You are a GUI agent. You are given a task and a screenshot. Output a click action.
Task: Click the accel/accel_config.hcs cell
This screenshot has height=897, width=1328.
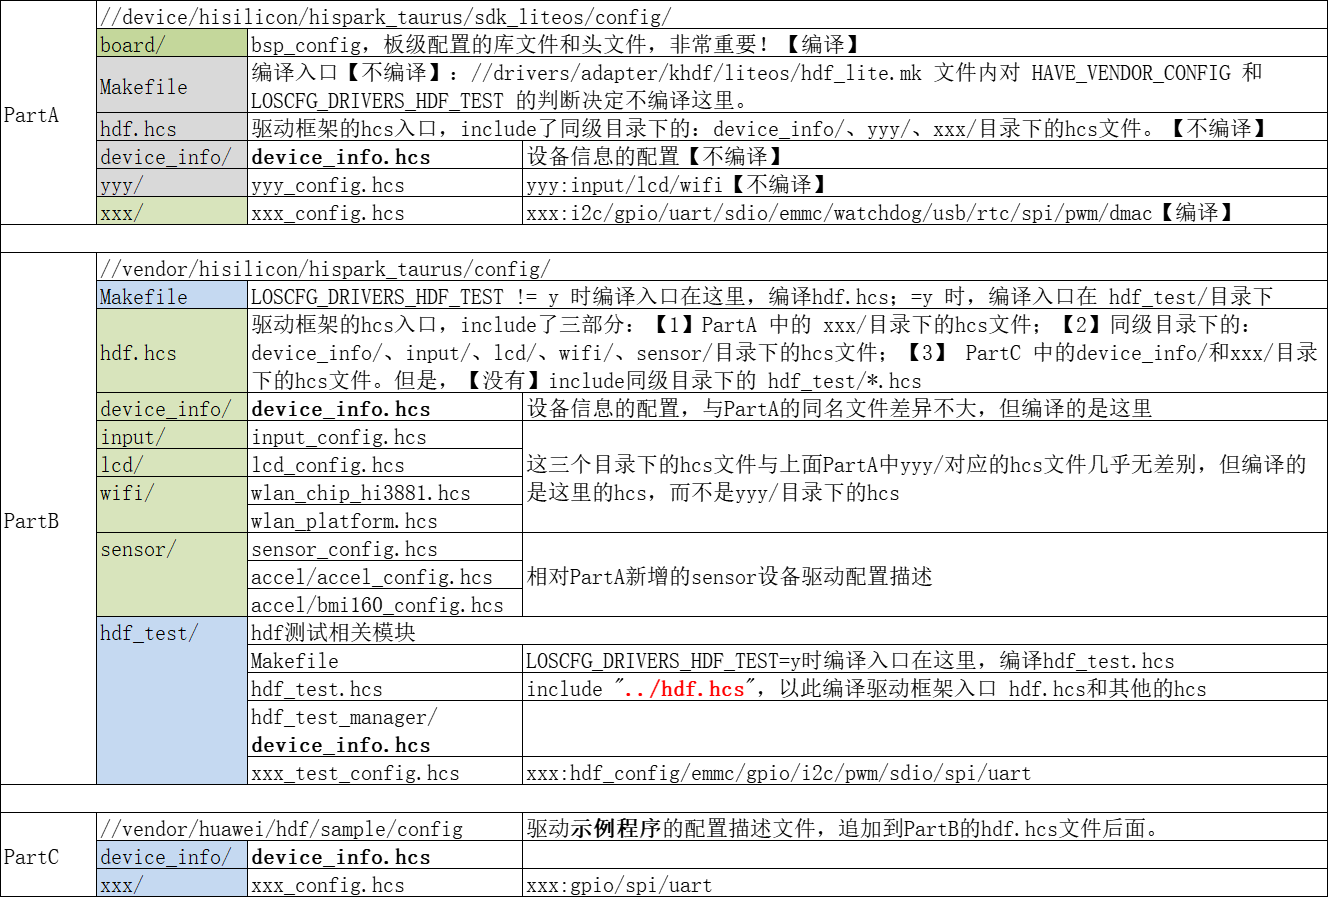[385, 575]
